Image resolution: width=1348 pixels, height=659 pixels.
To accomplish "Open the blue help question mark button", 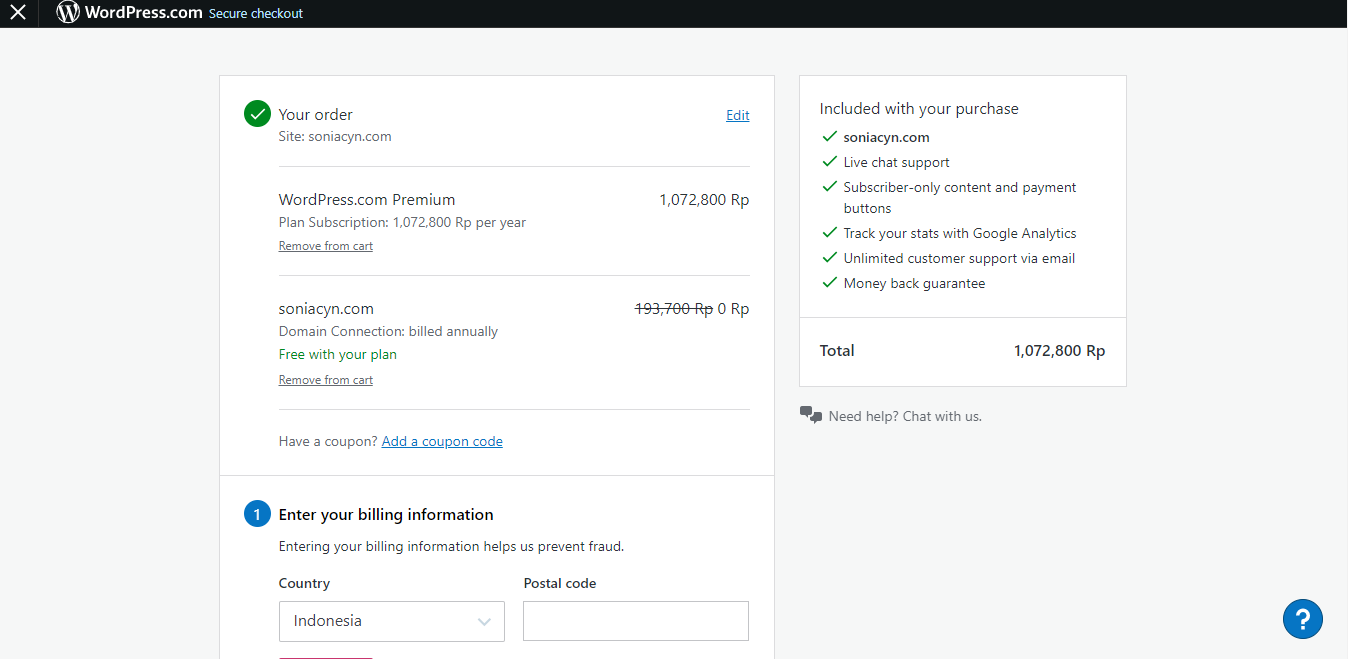I will pyautogui.click(x=1303, y=619).
